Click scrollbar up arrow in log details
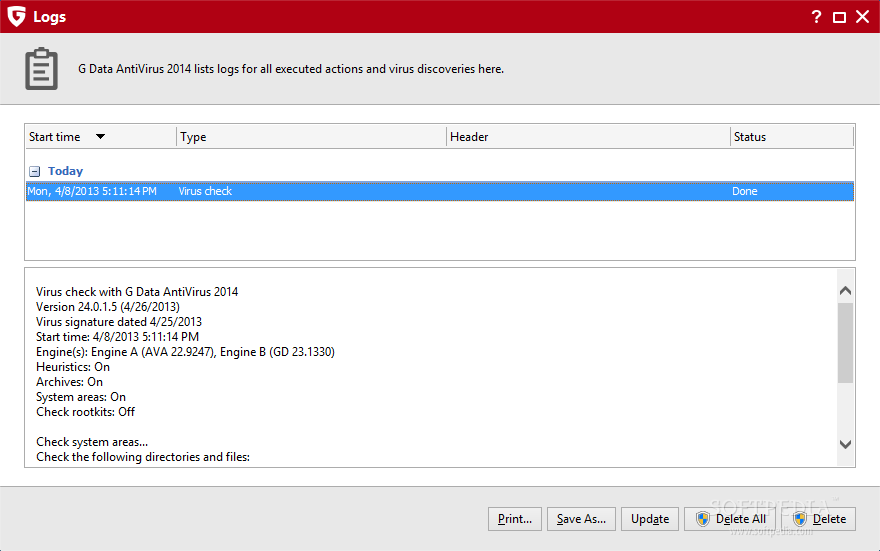The height and width of the screenshot is (551, 880). (845, 290)
